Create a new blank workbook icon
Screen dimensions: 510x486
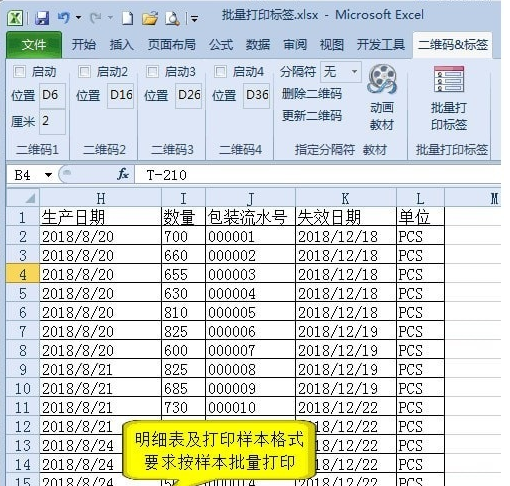(127, 18)
